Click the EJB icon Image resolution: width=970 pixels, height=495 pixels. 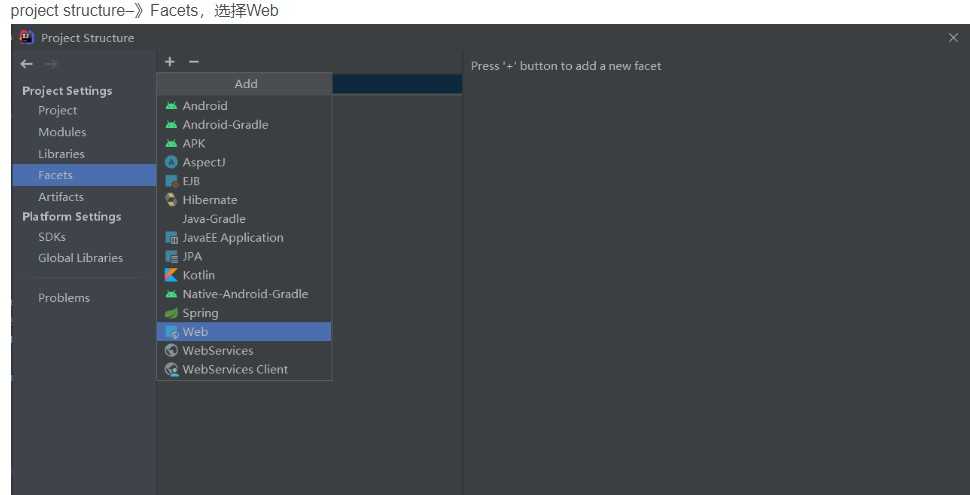pyautogui.click(x=171, y=181)
